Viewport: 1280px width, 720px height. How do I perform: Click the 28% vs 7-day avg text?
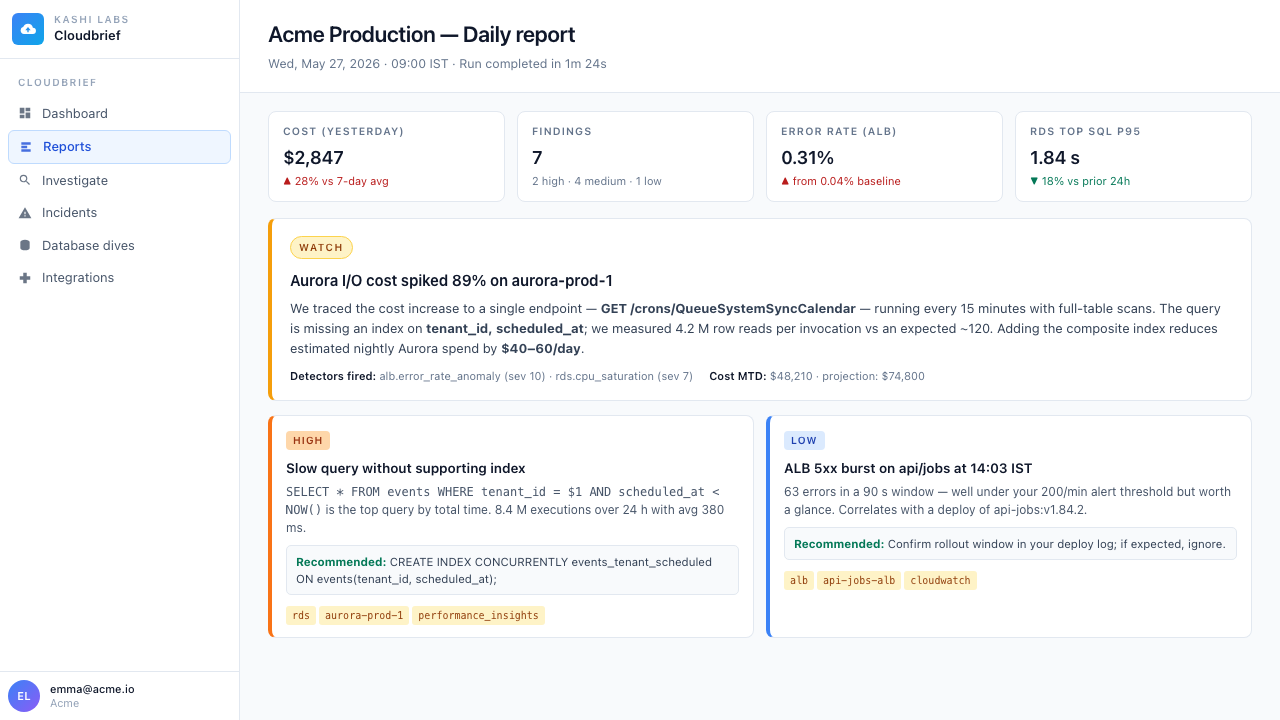tap(341, 181)
